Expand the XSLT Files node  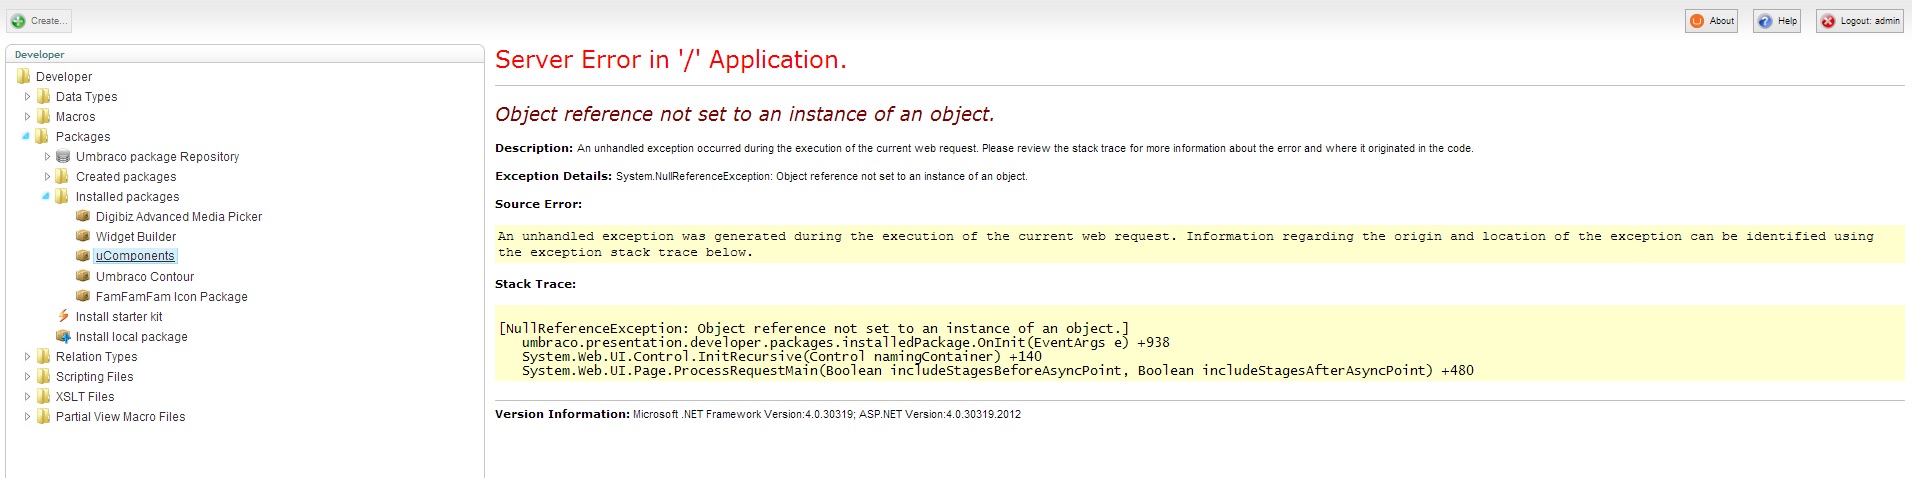click(27, 396)
